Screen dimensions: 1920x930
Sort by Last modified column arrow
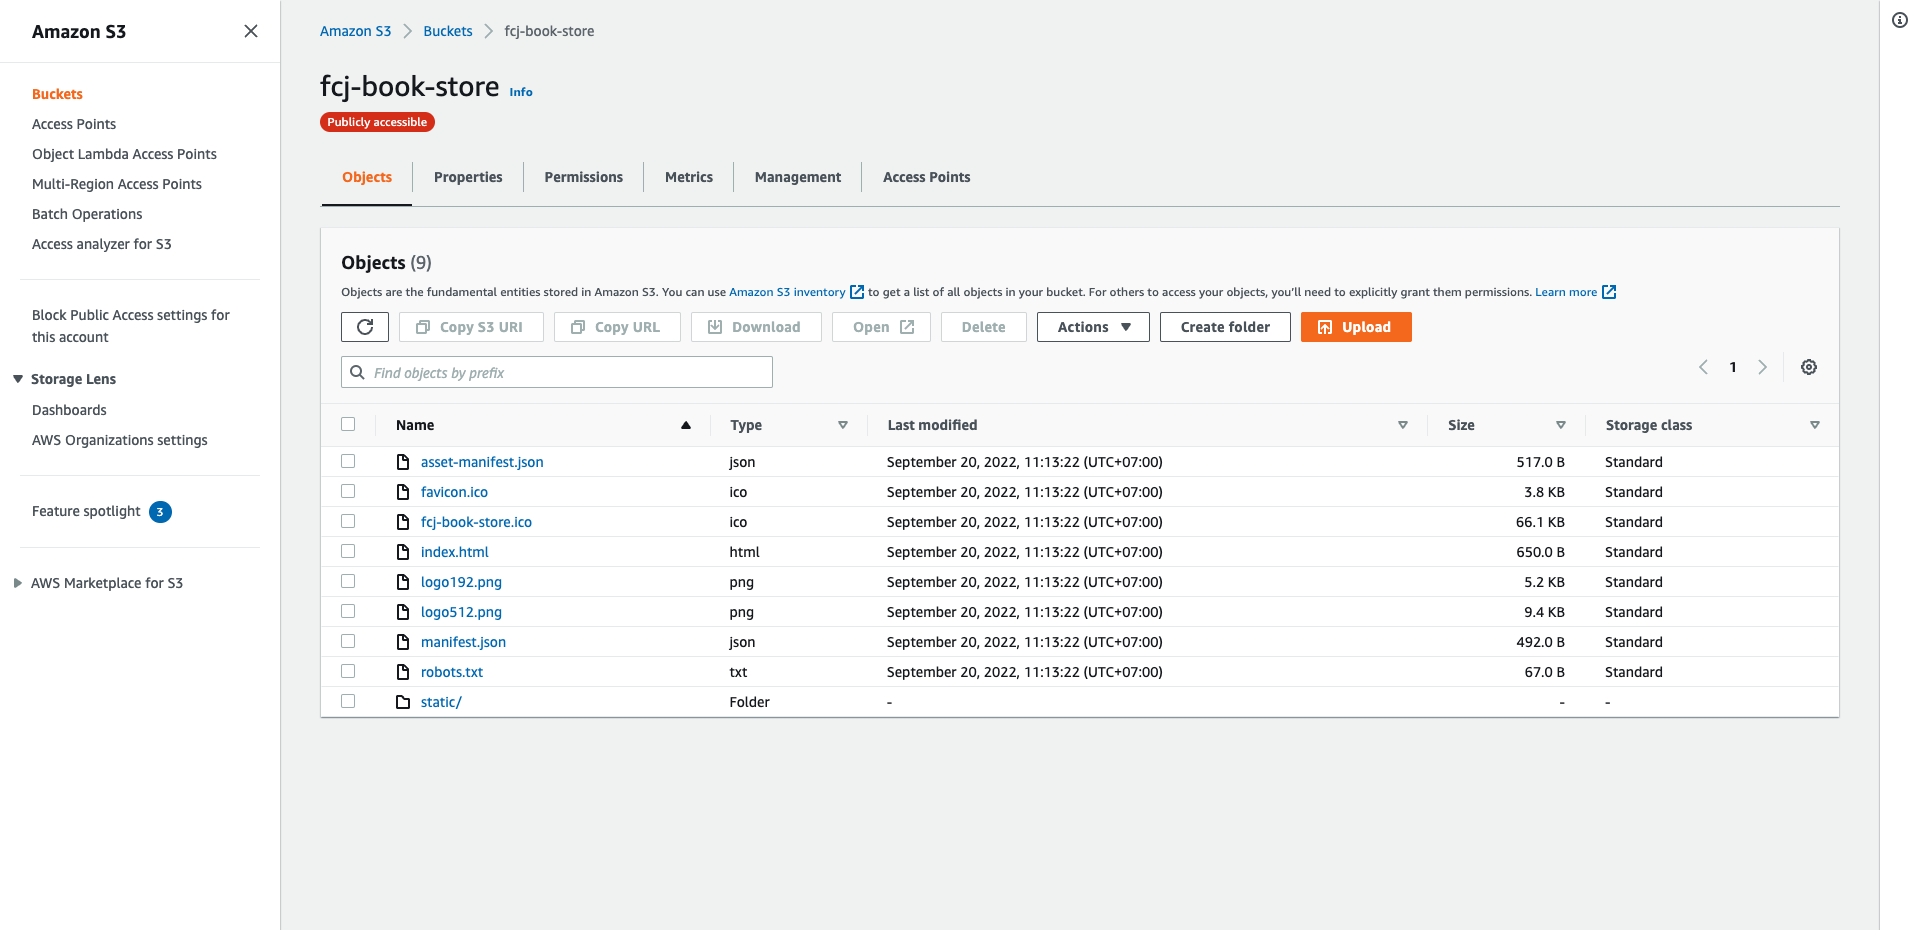[x=1403, y=425]
